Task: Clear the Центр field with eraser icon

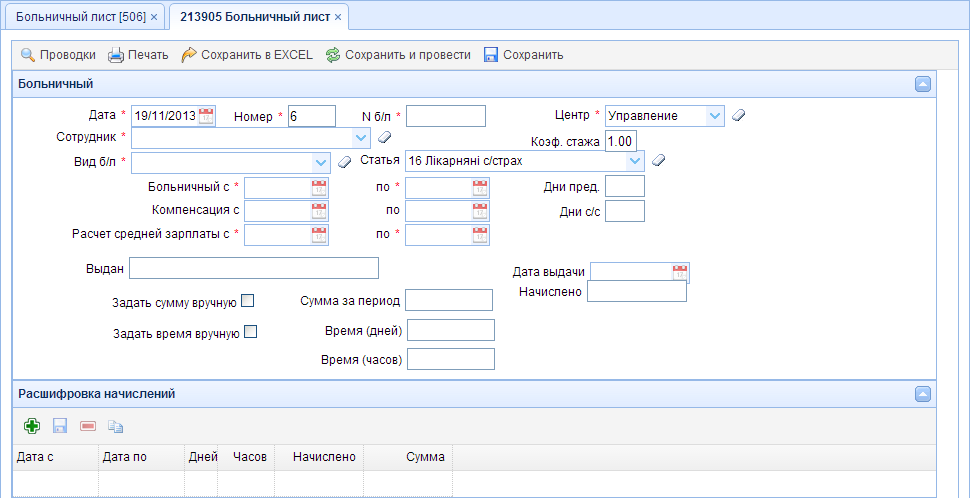Action: 738,115
